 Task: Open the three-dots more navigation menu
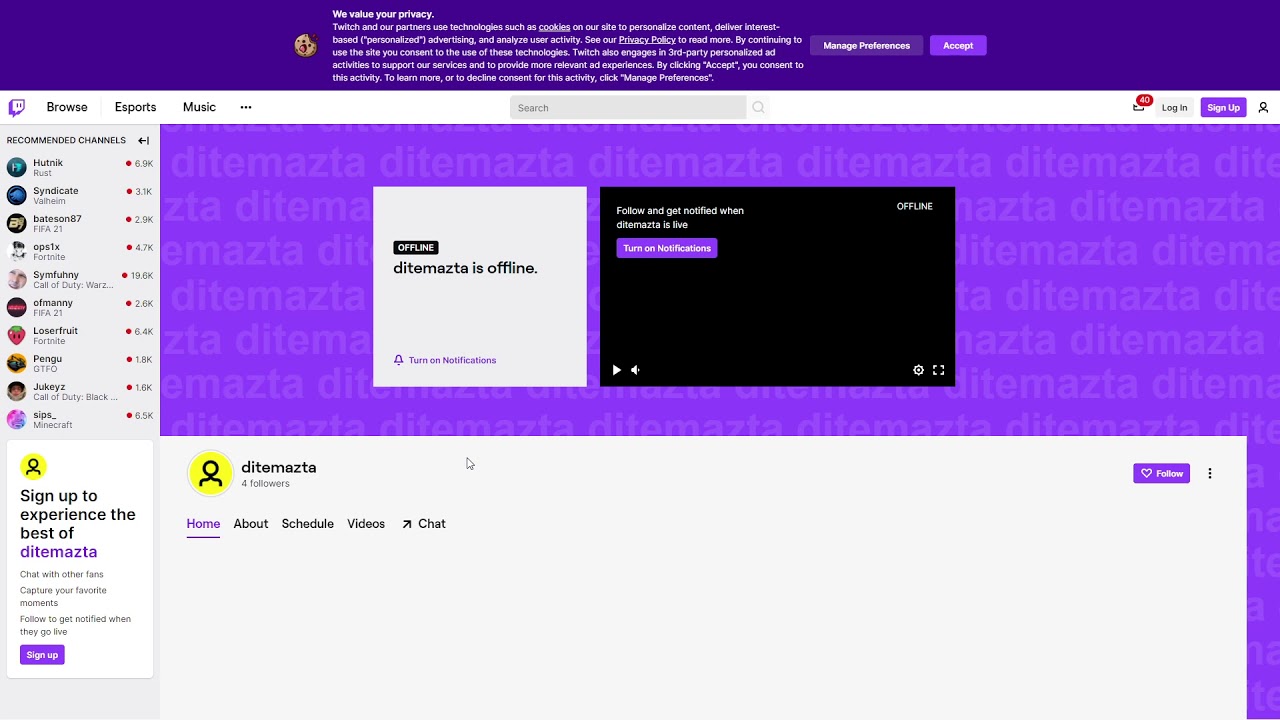coord(246,107)
